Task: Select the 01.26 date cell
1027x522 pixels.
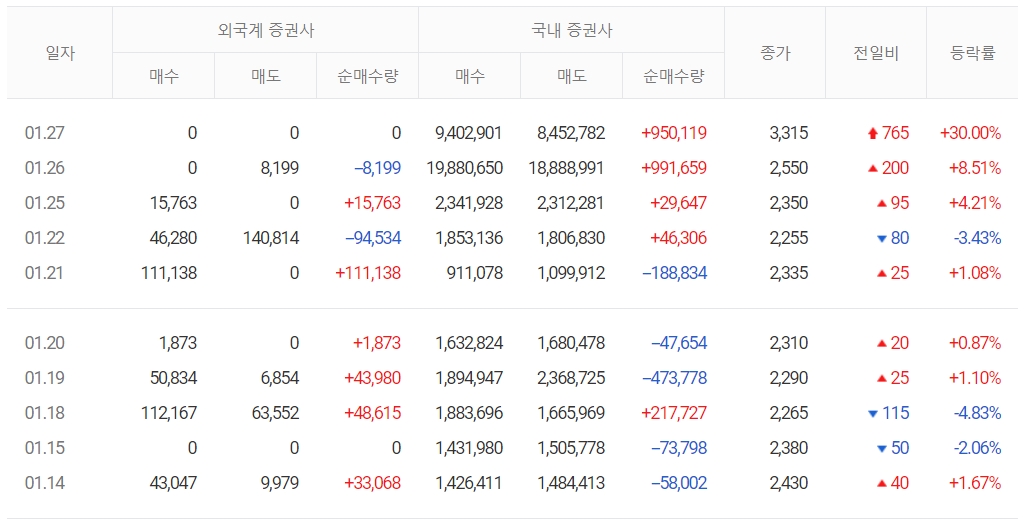Action: (x=45, y=168)
